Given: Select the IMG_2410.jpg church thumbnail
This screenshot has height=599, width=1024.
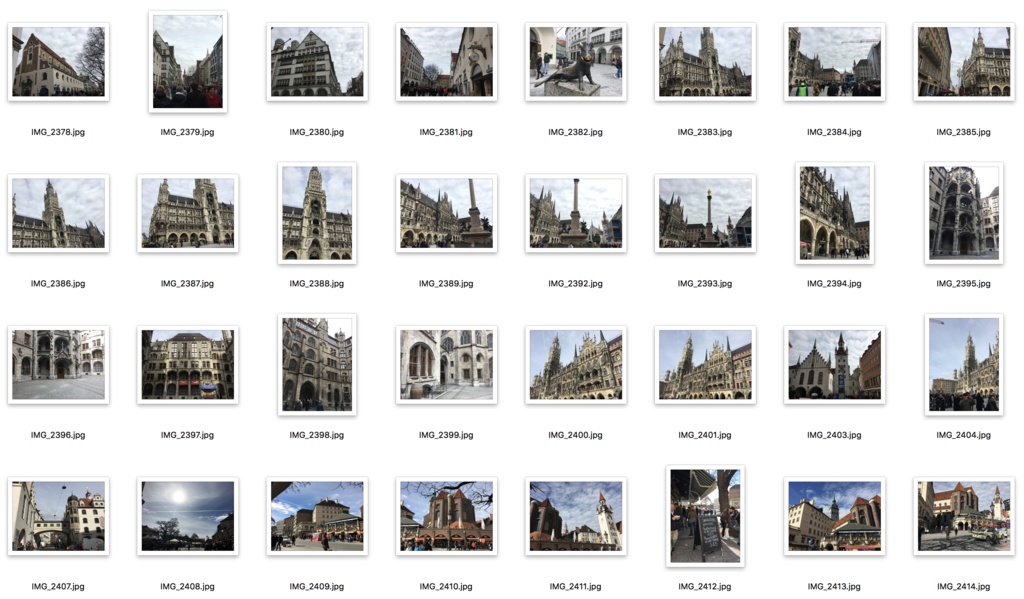Looking at the screenshot, I should point(446,517).
